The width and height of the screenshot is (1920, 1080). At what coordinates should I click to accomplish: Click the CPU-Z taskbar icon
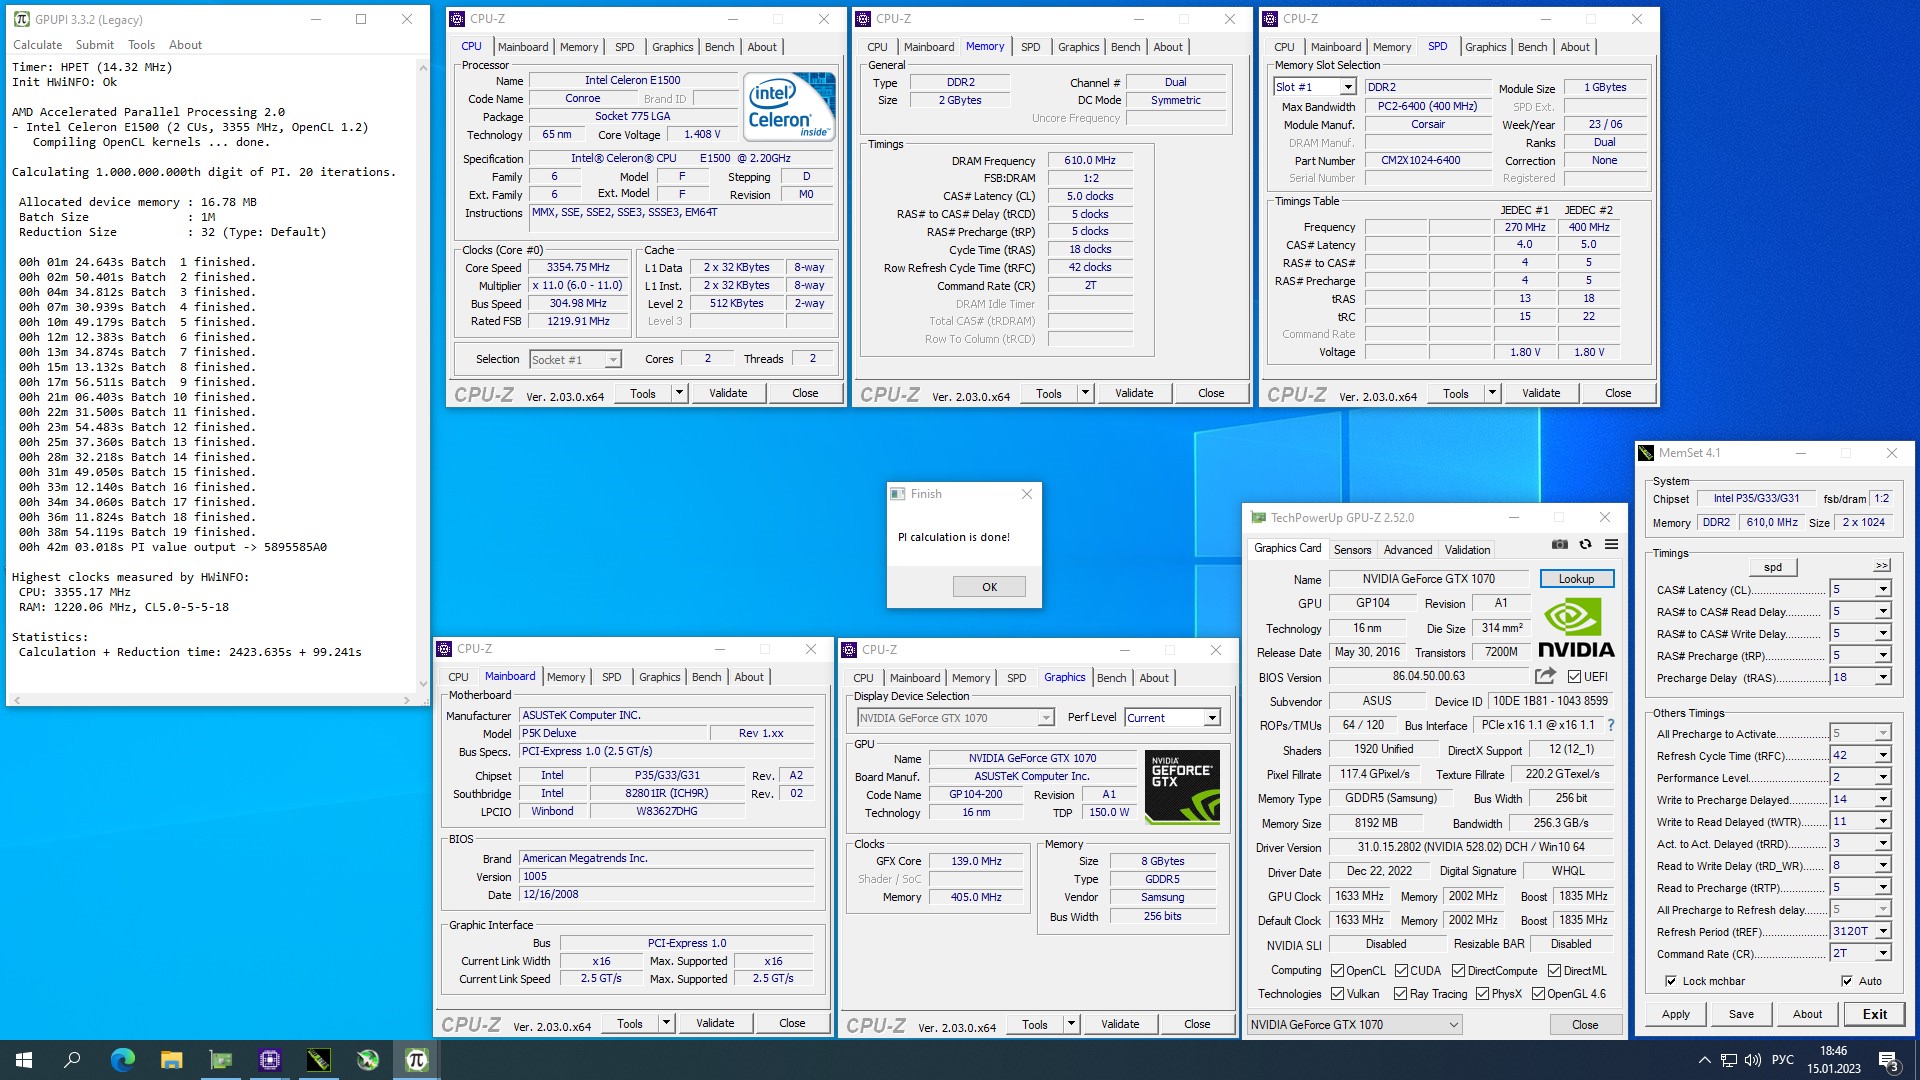pos(269,1060)
